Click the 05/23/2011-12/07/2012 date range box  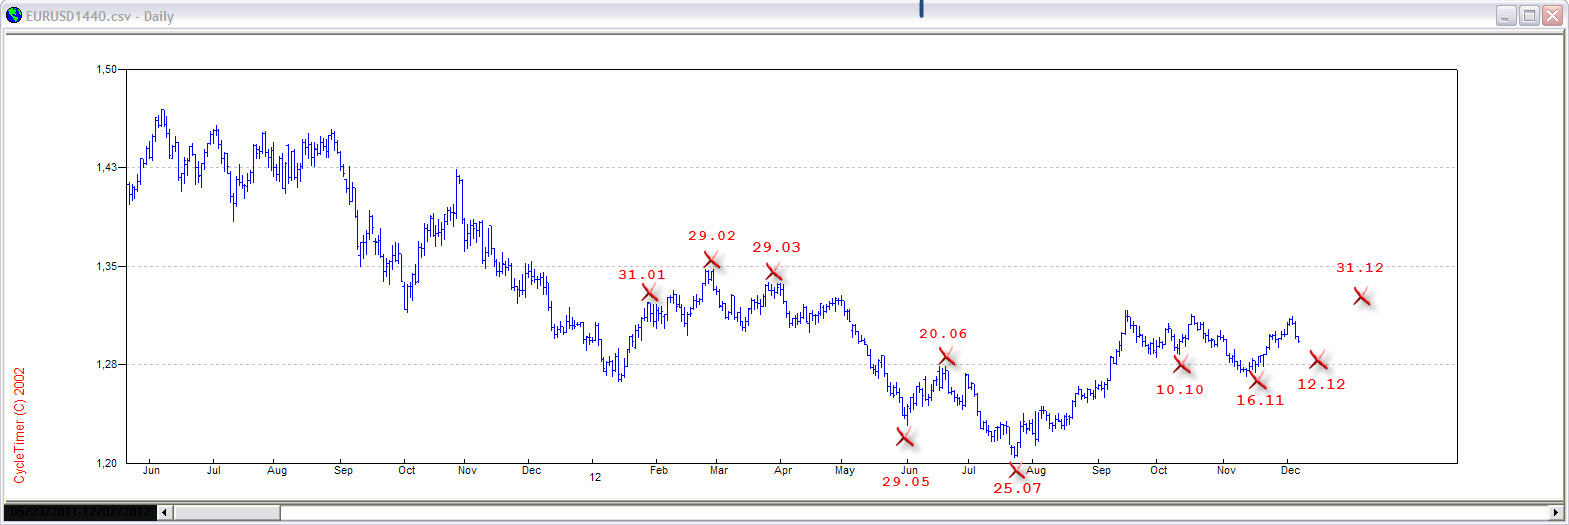point(80,513)
